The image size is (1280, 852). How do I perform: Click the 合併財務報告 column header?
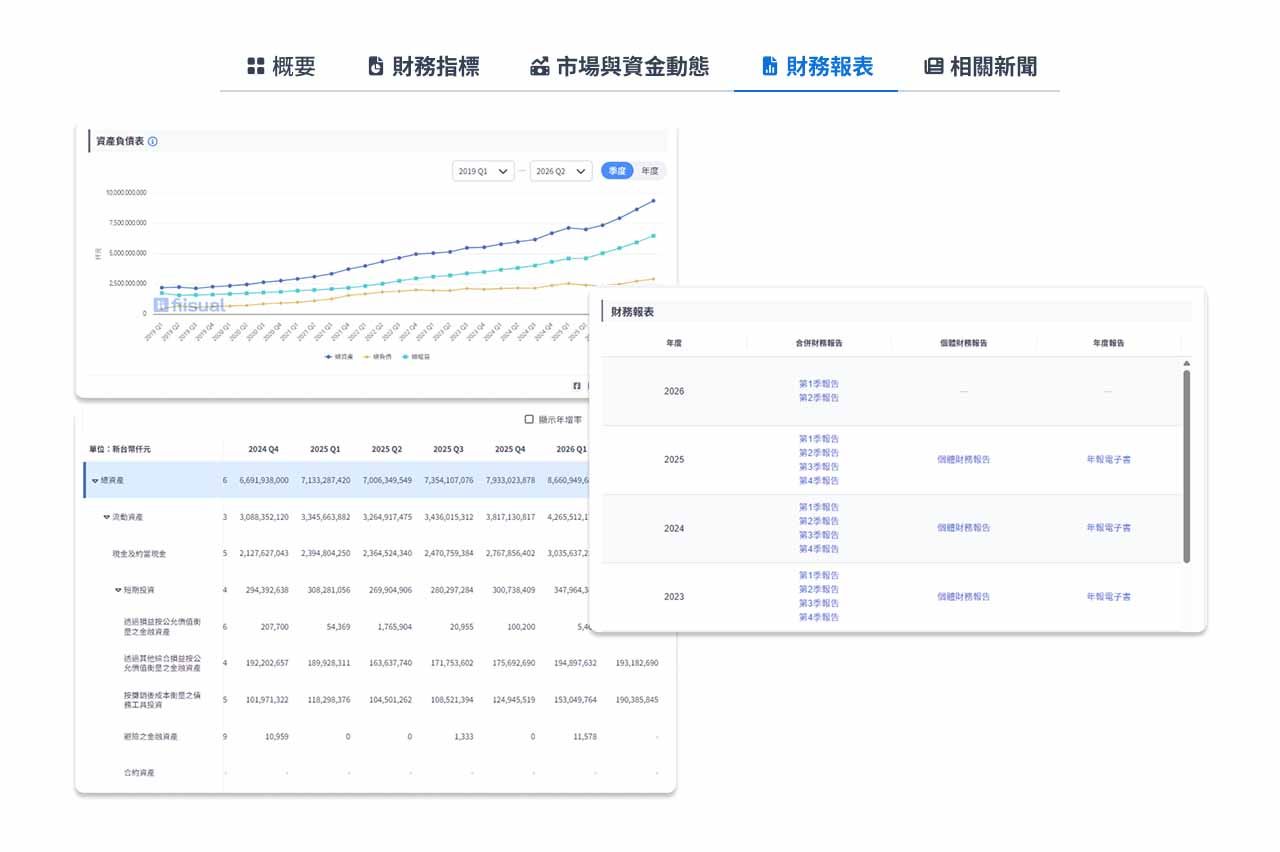click(x=819, y=343)
